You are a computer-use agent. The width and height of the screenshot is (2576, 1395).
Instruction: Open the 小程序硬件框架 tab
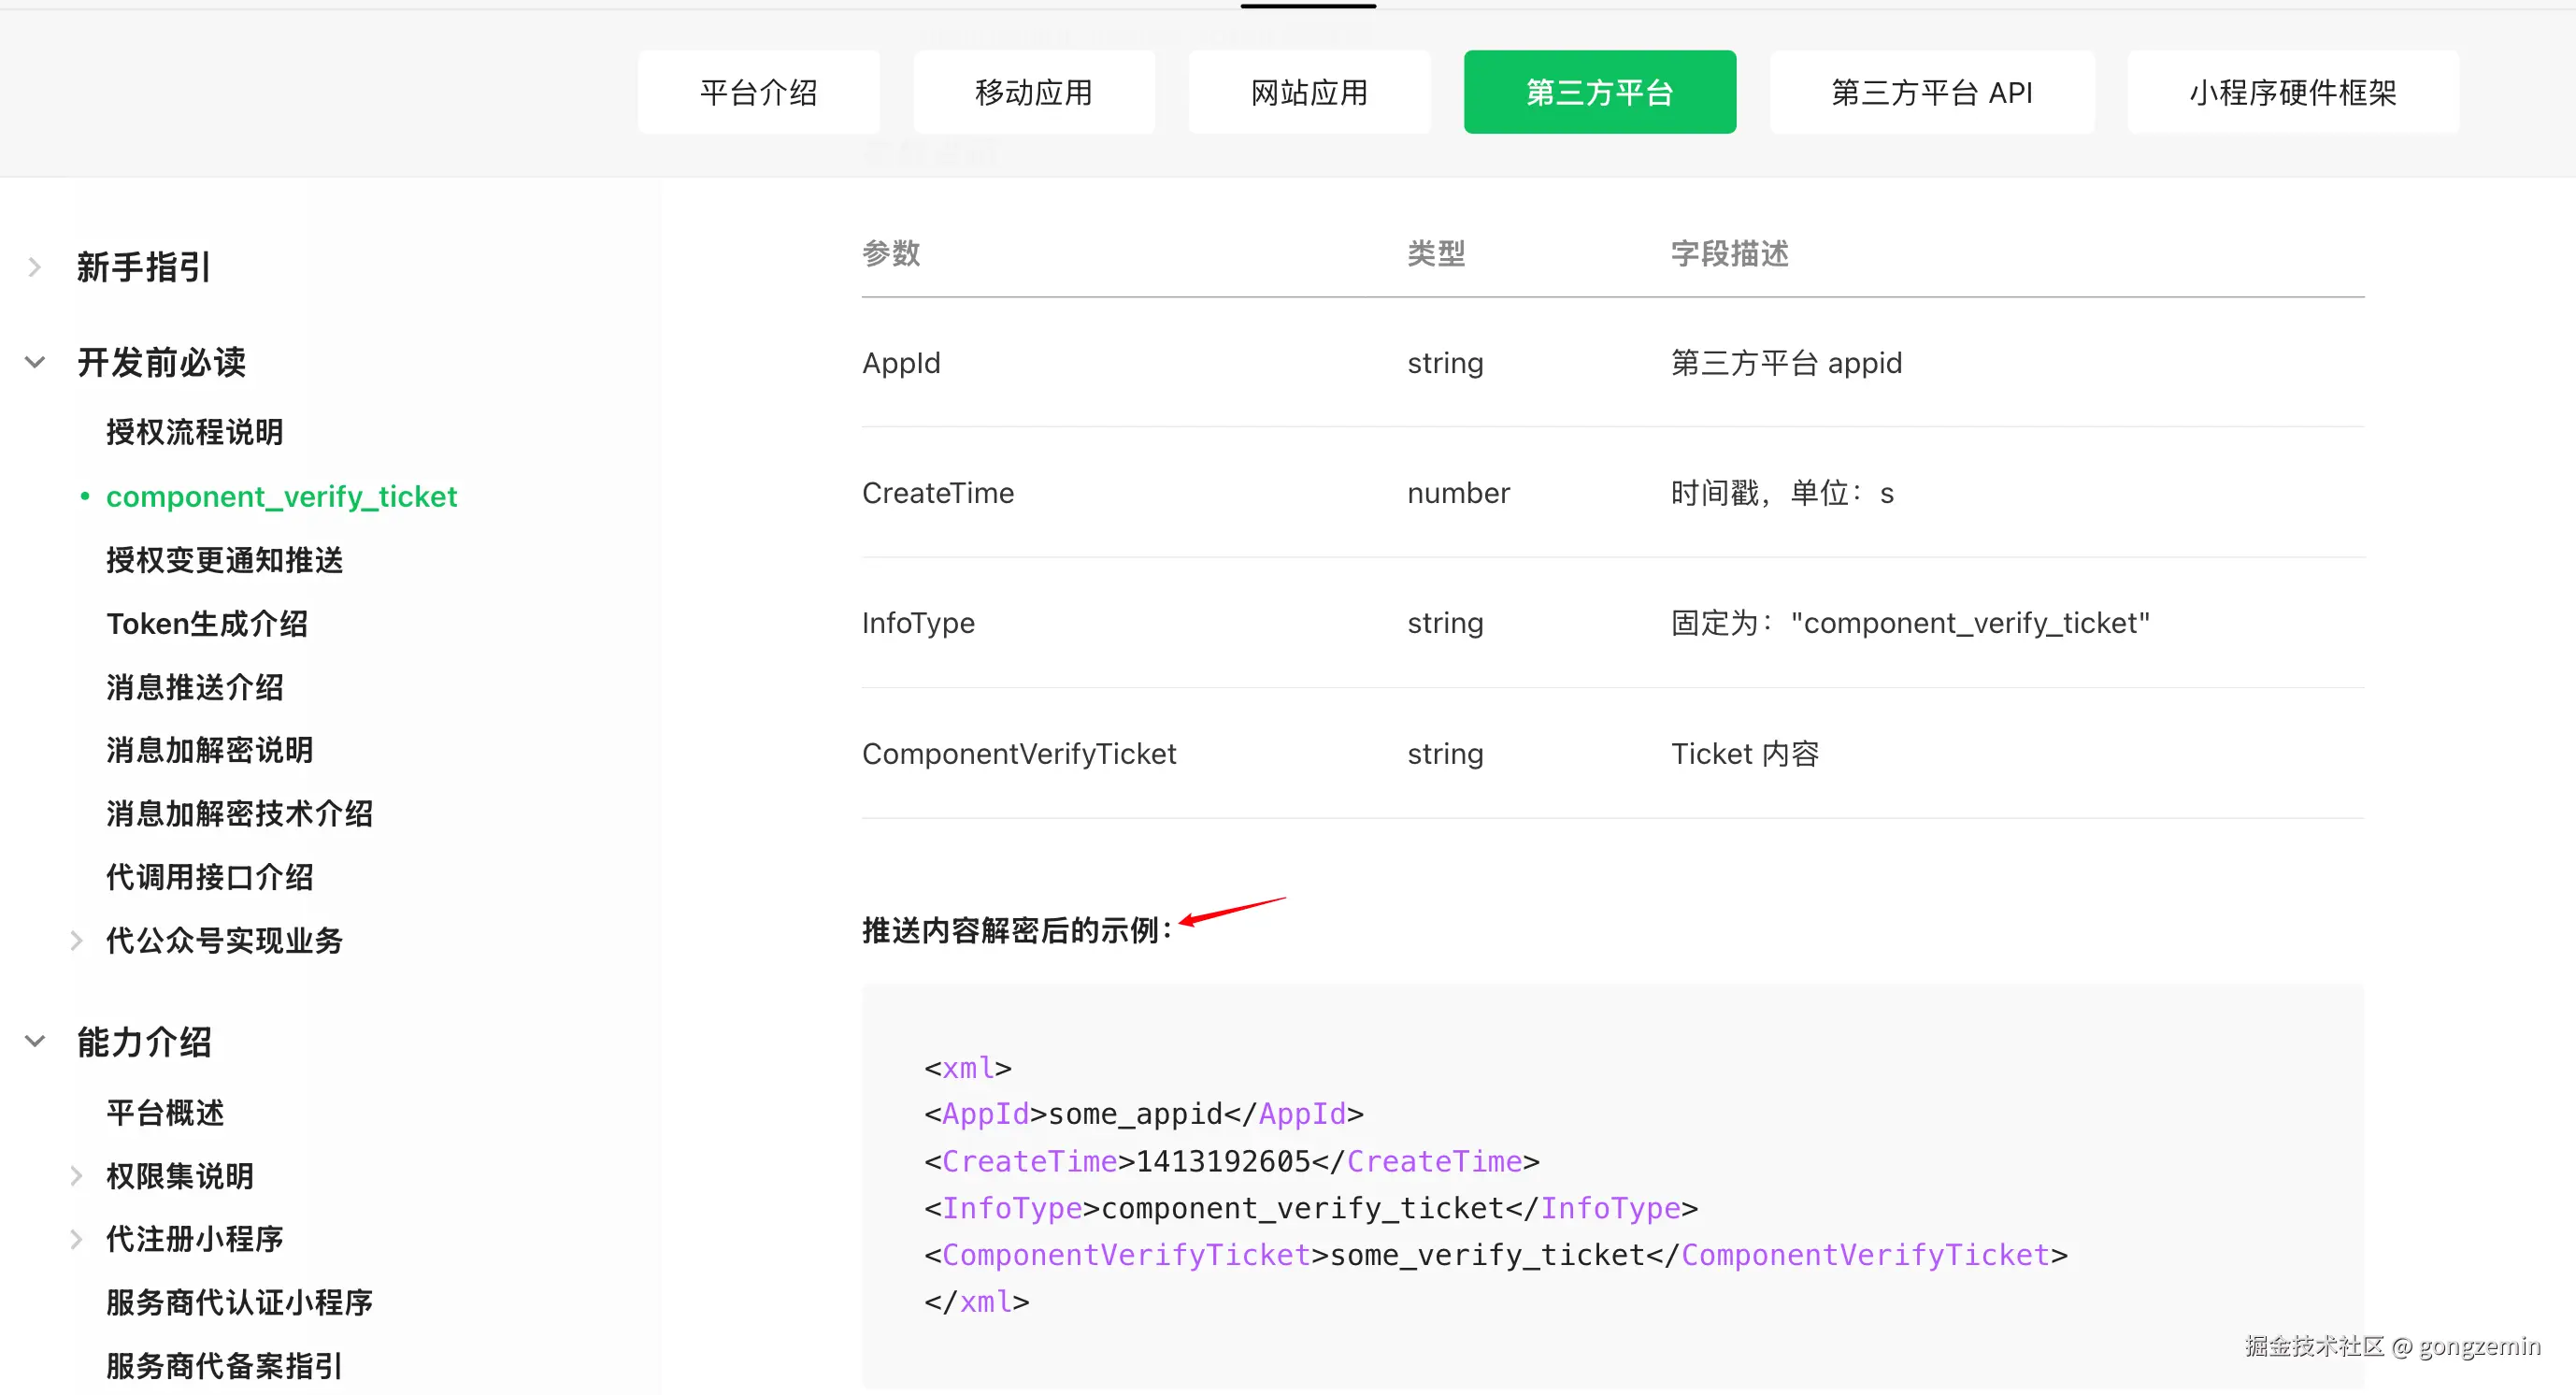[x=2292, y=92]
